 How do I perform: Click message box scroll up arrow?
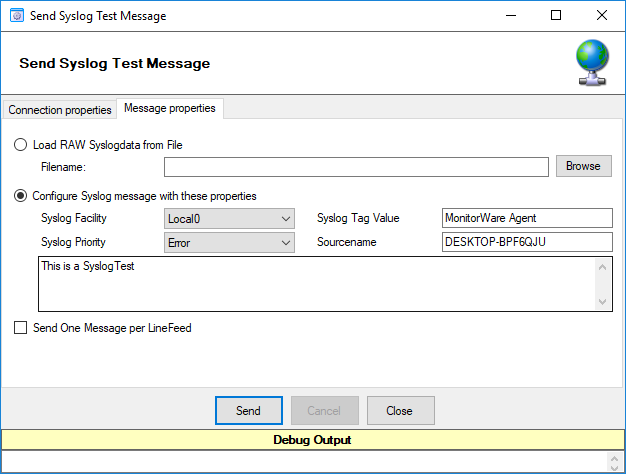(603, 267)
